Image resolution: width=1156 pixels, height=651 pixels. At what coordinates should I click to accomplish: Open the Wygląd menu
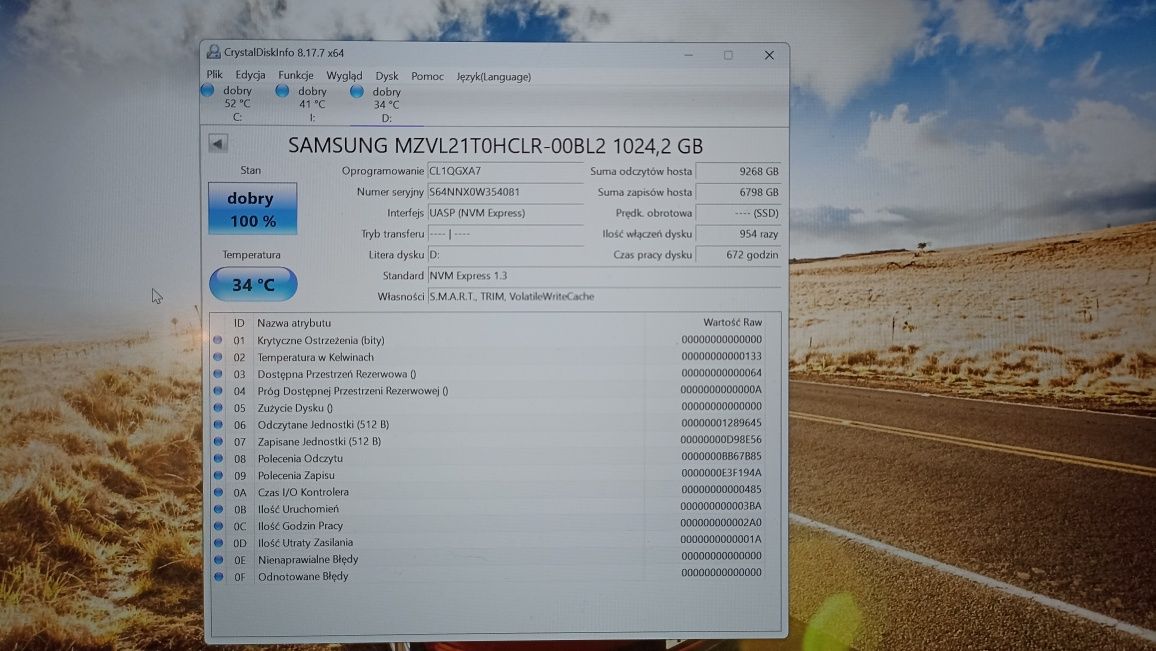tap(344, 76)
